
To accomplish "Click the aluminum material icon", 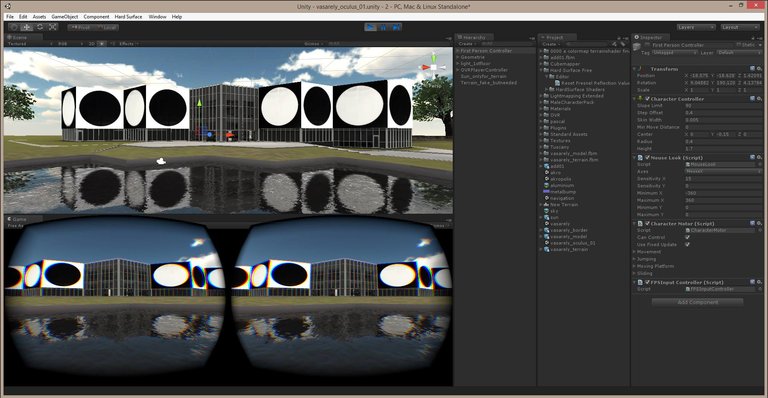I will [547, 186].
